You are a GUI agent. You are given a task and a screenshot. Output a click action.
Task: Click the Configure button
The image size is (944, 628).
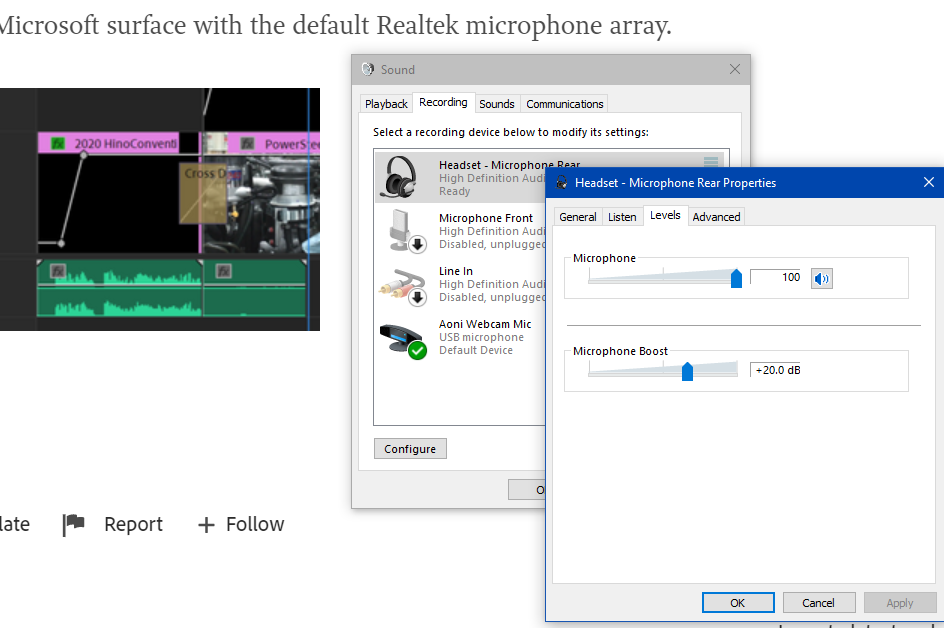[x=410, y=448]
